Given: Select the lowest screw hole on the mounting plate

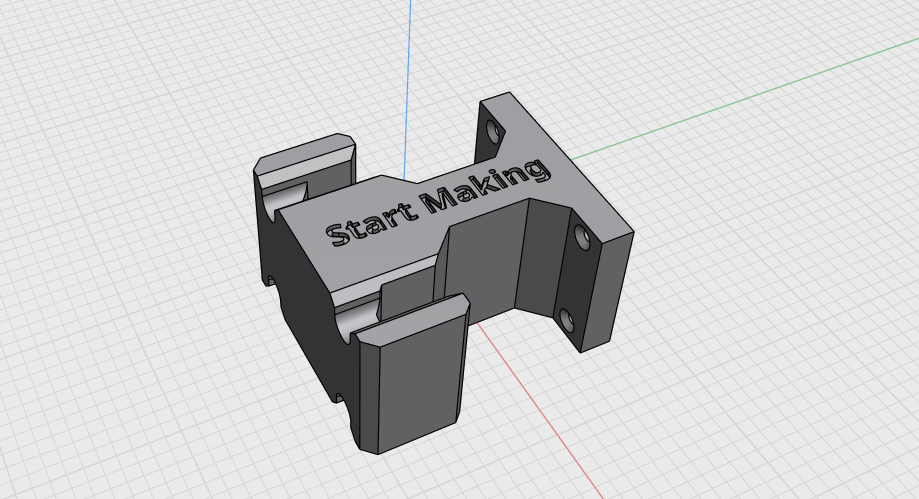Looking at the screenshot, I should [x=567, y=320].
